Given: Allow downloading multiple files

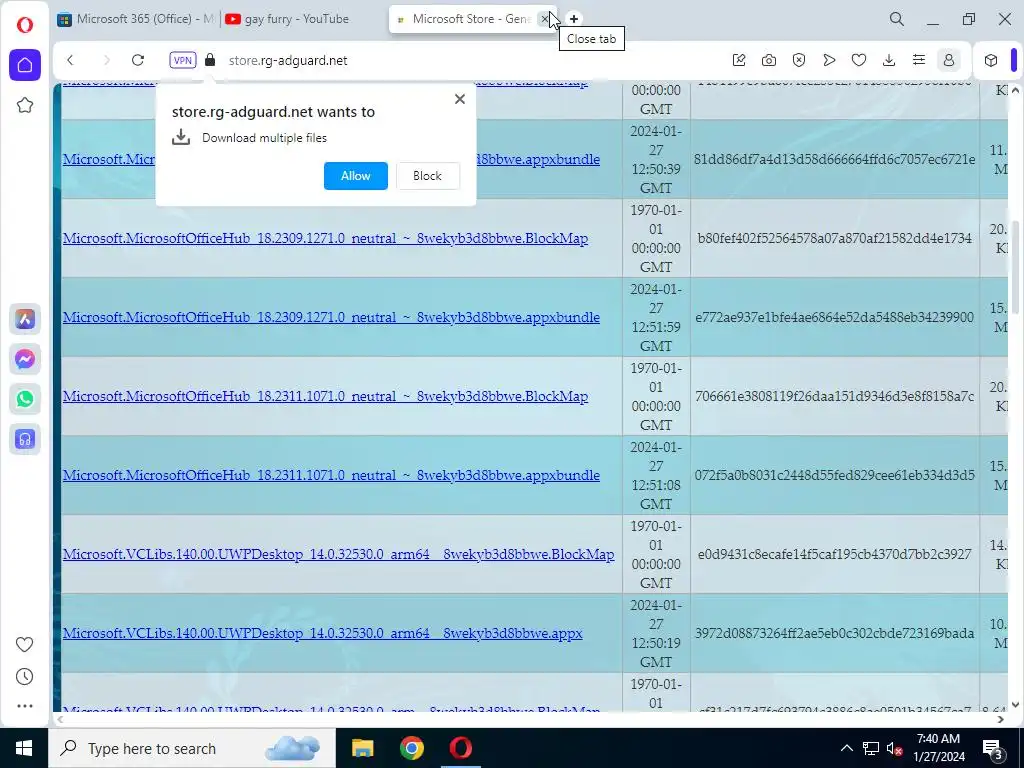Looking at the screenshot, I should [x=355, y=176].
